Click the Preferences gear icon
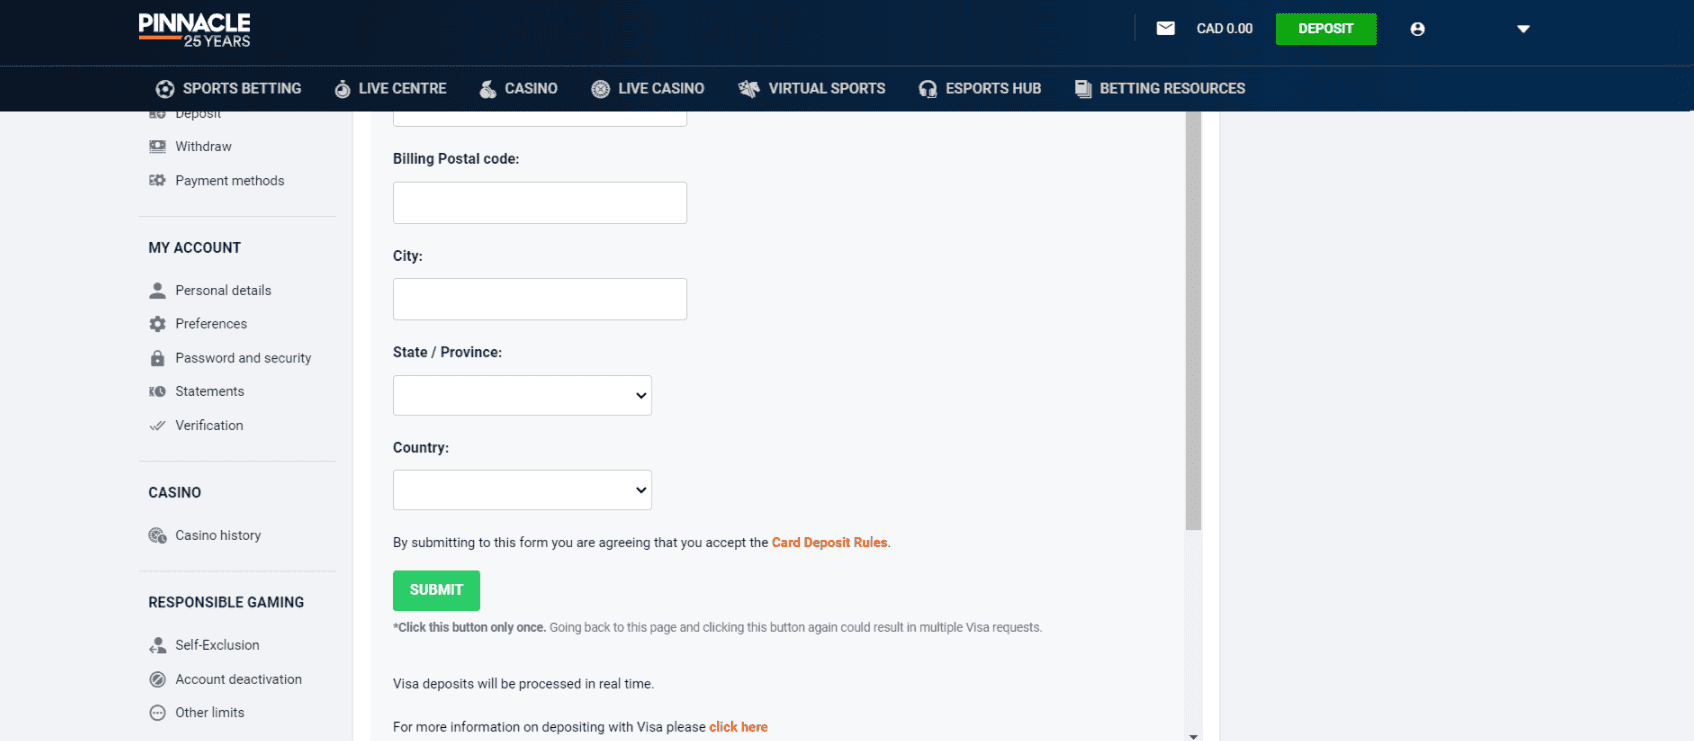Viewport: 1694px width, 741px height. coord(157,324)
